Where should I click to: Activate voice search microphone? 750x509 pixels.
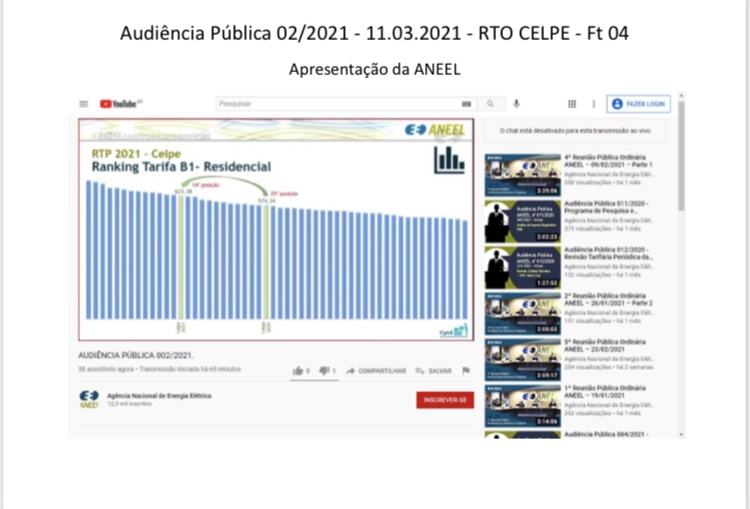point(517,103)
